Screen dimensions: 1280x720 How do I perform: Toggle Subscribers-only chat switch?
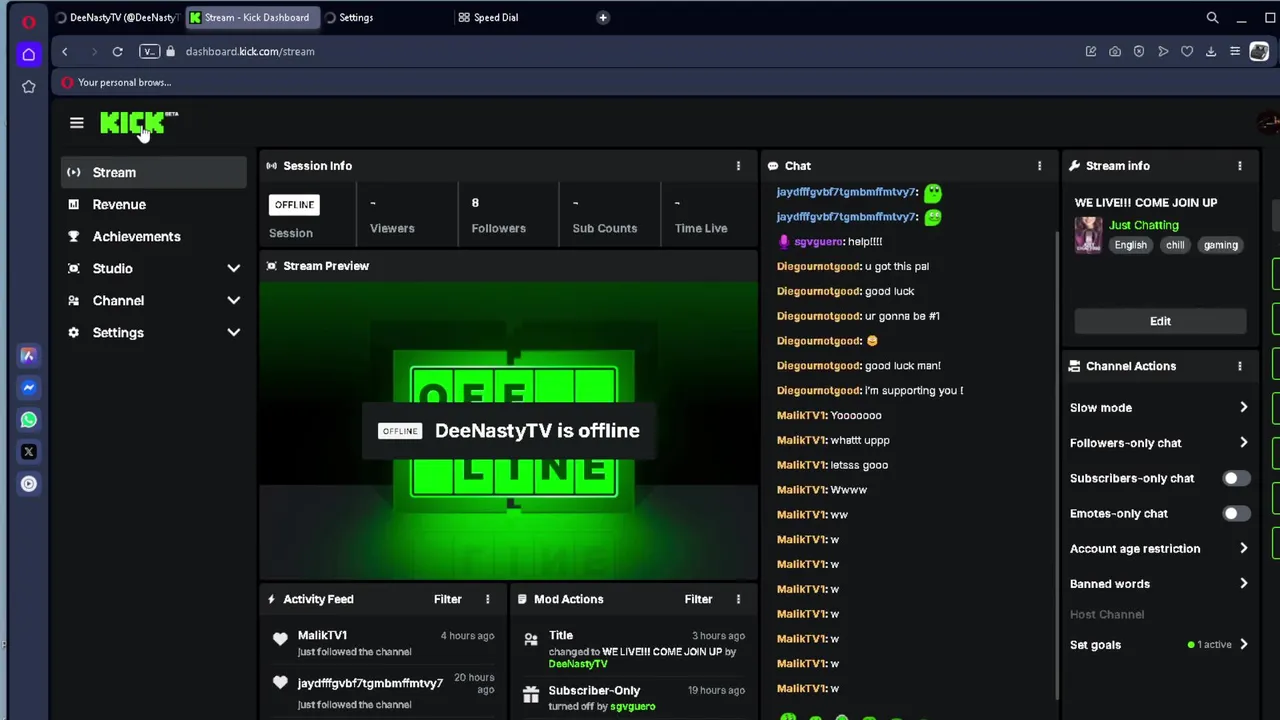(x=1236, y=478)
